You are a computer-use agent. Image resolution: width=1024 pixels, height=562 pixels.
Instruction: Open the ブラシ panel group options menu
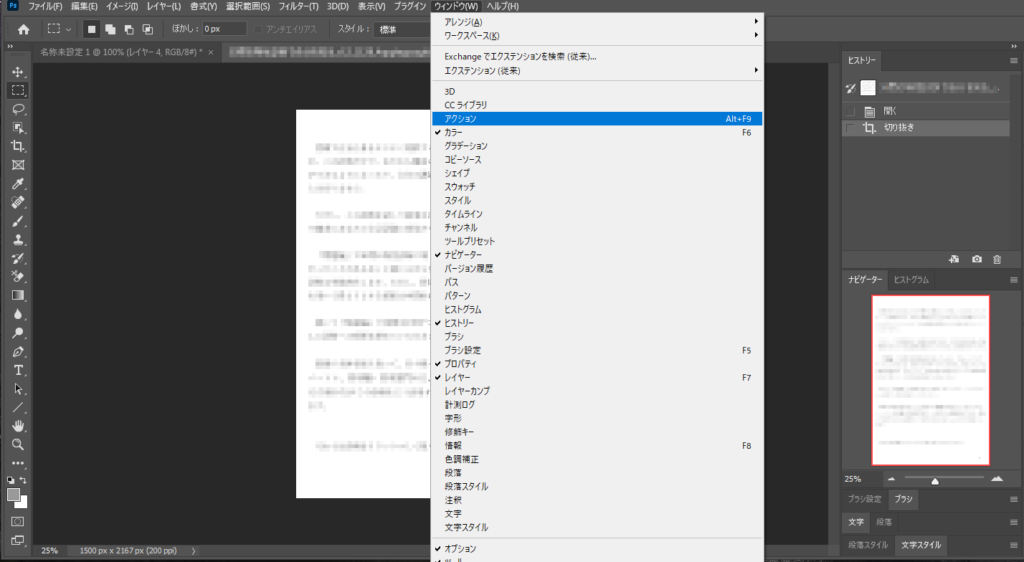[x=1014, y=499]
